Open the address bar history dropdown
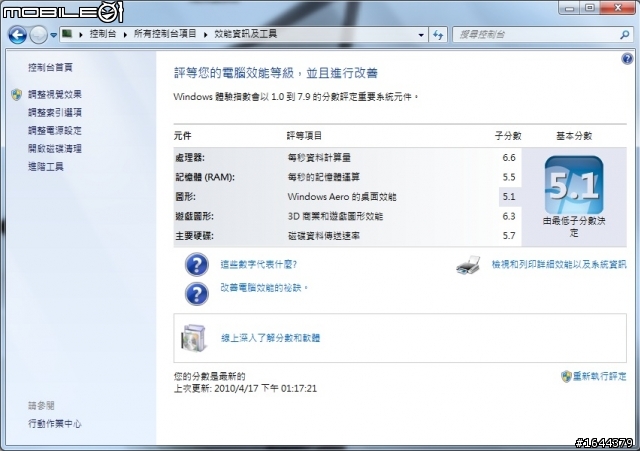The height and width of the screenshot is (451, 640). (421, 35)
